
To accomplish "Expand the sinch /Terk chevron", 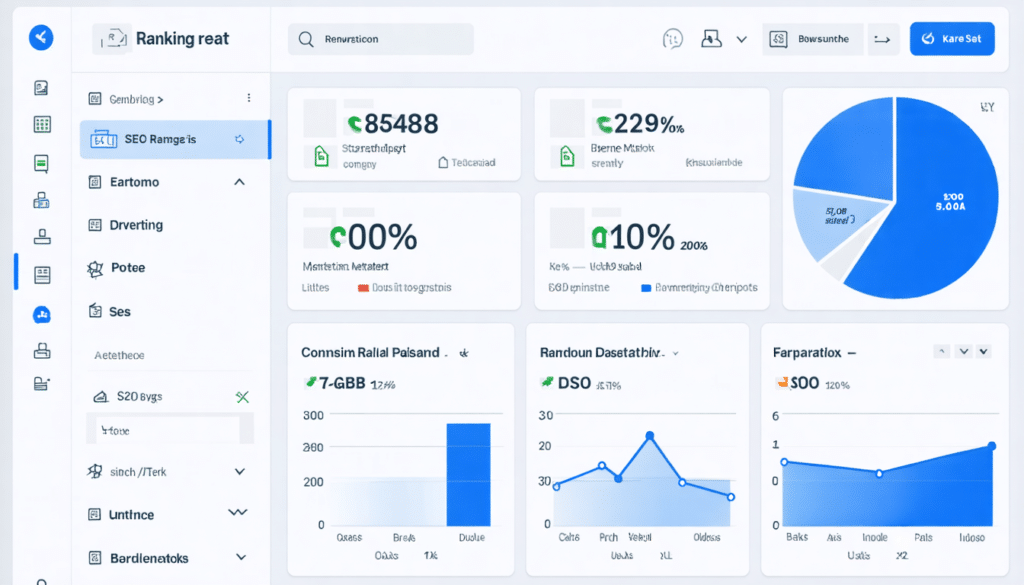I will pos(240,471).
